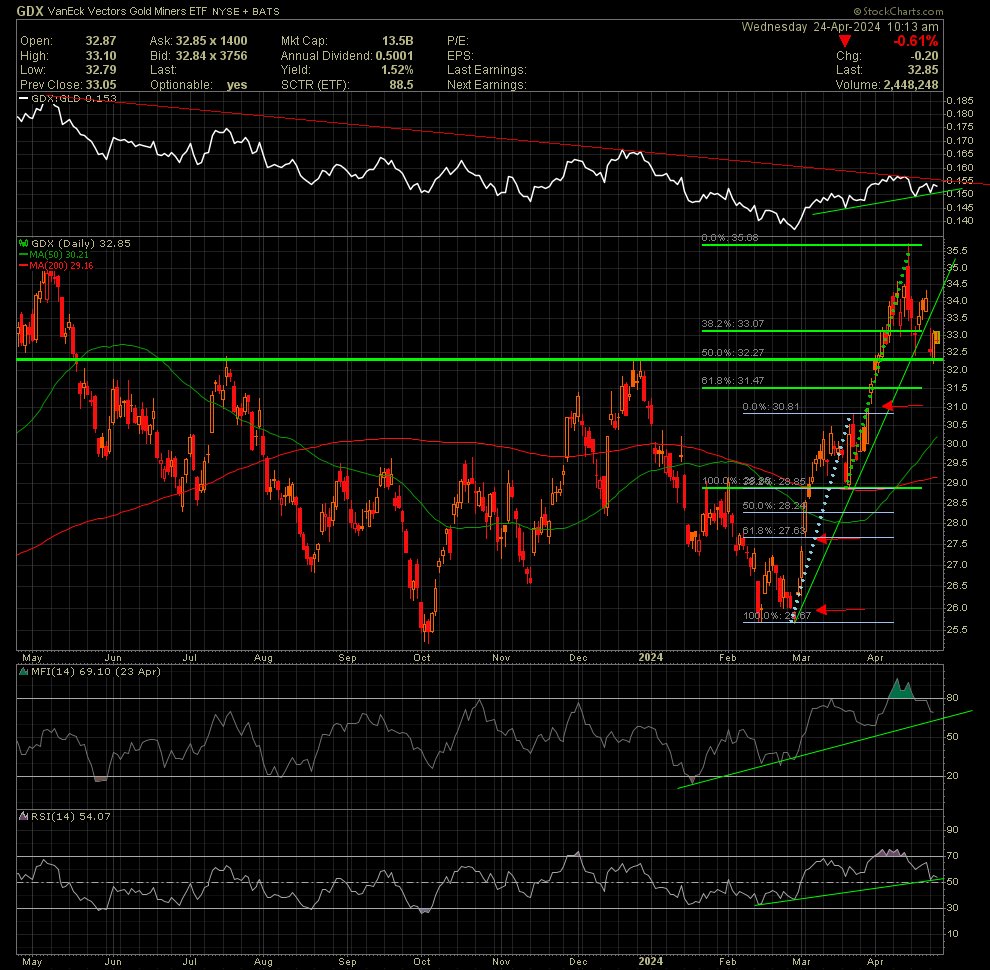Click the 10 level on RSI axis
990x970 pixels.
953,933
